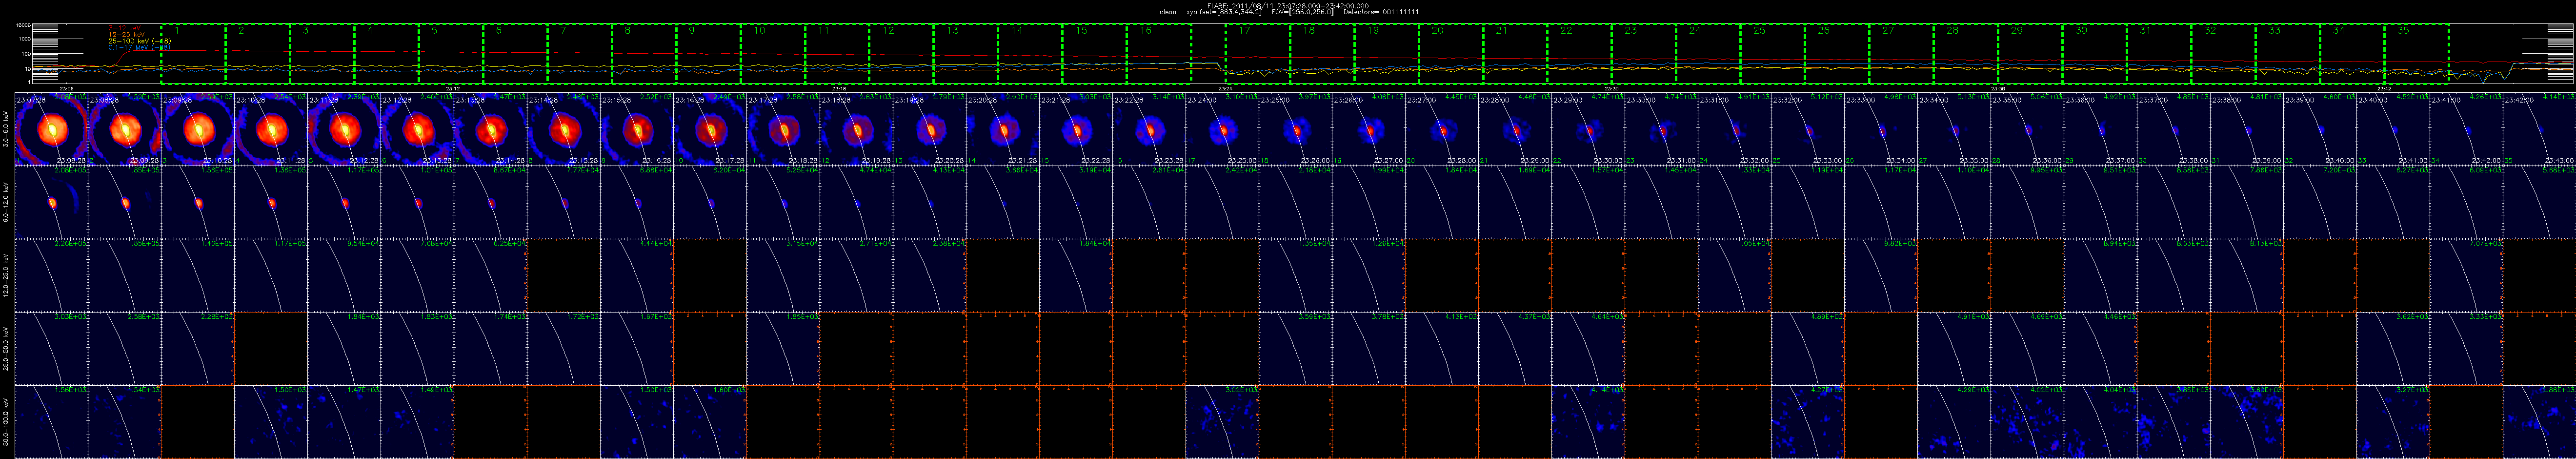Select time interval 25 on the lightcurve
Screen dimensions: 2576x459
1772,54
